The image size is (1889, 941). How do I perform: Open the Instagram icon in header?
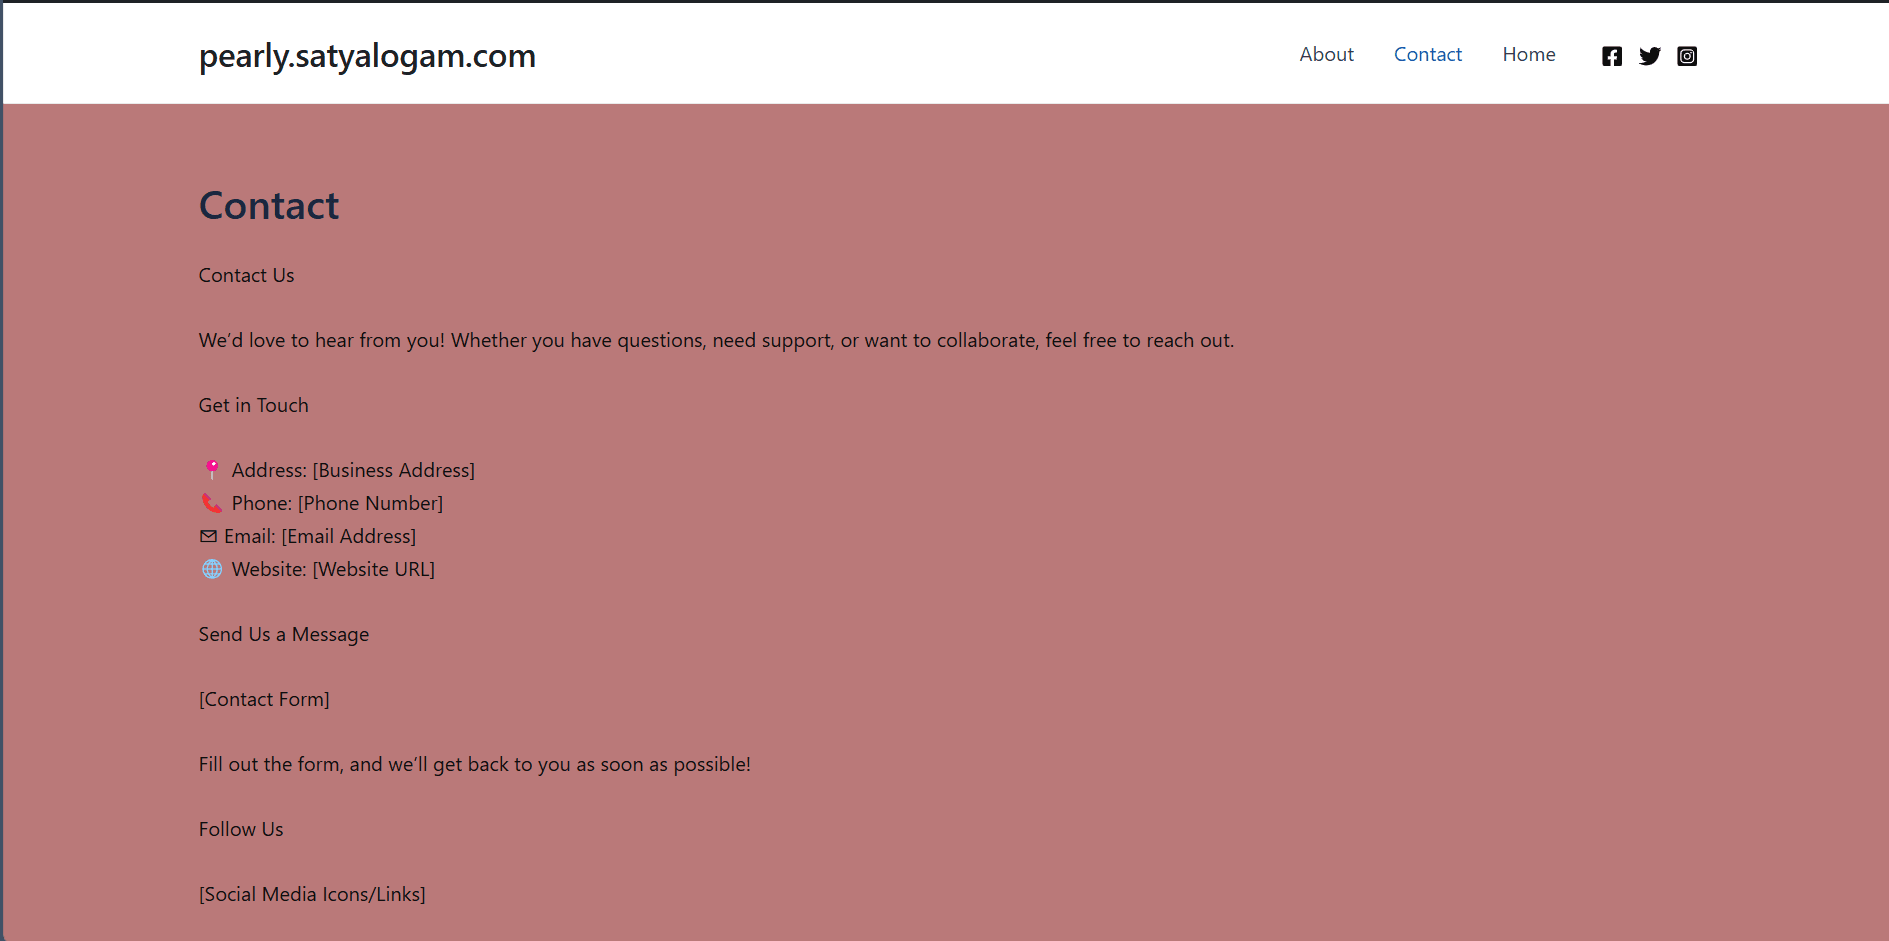(x=1687, y=56)
